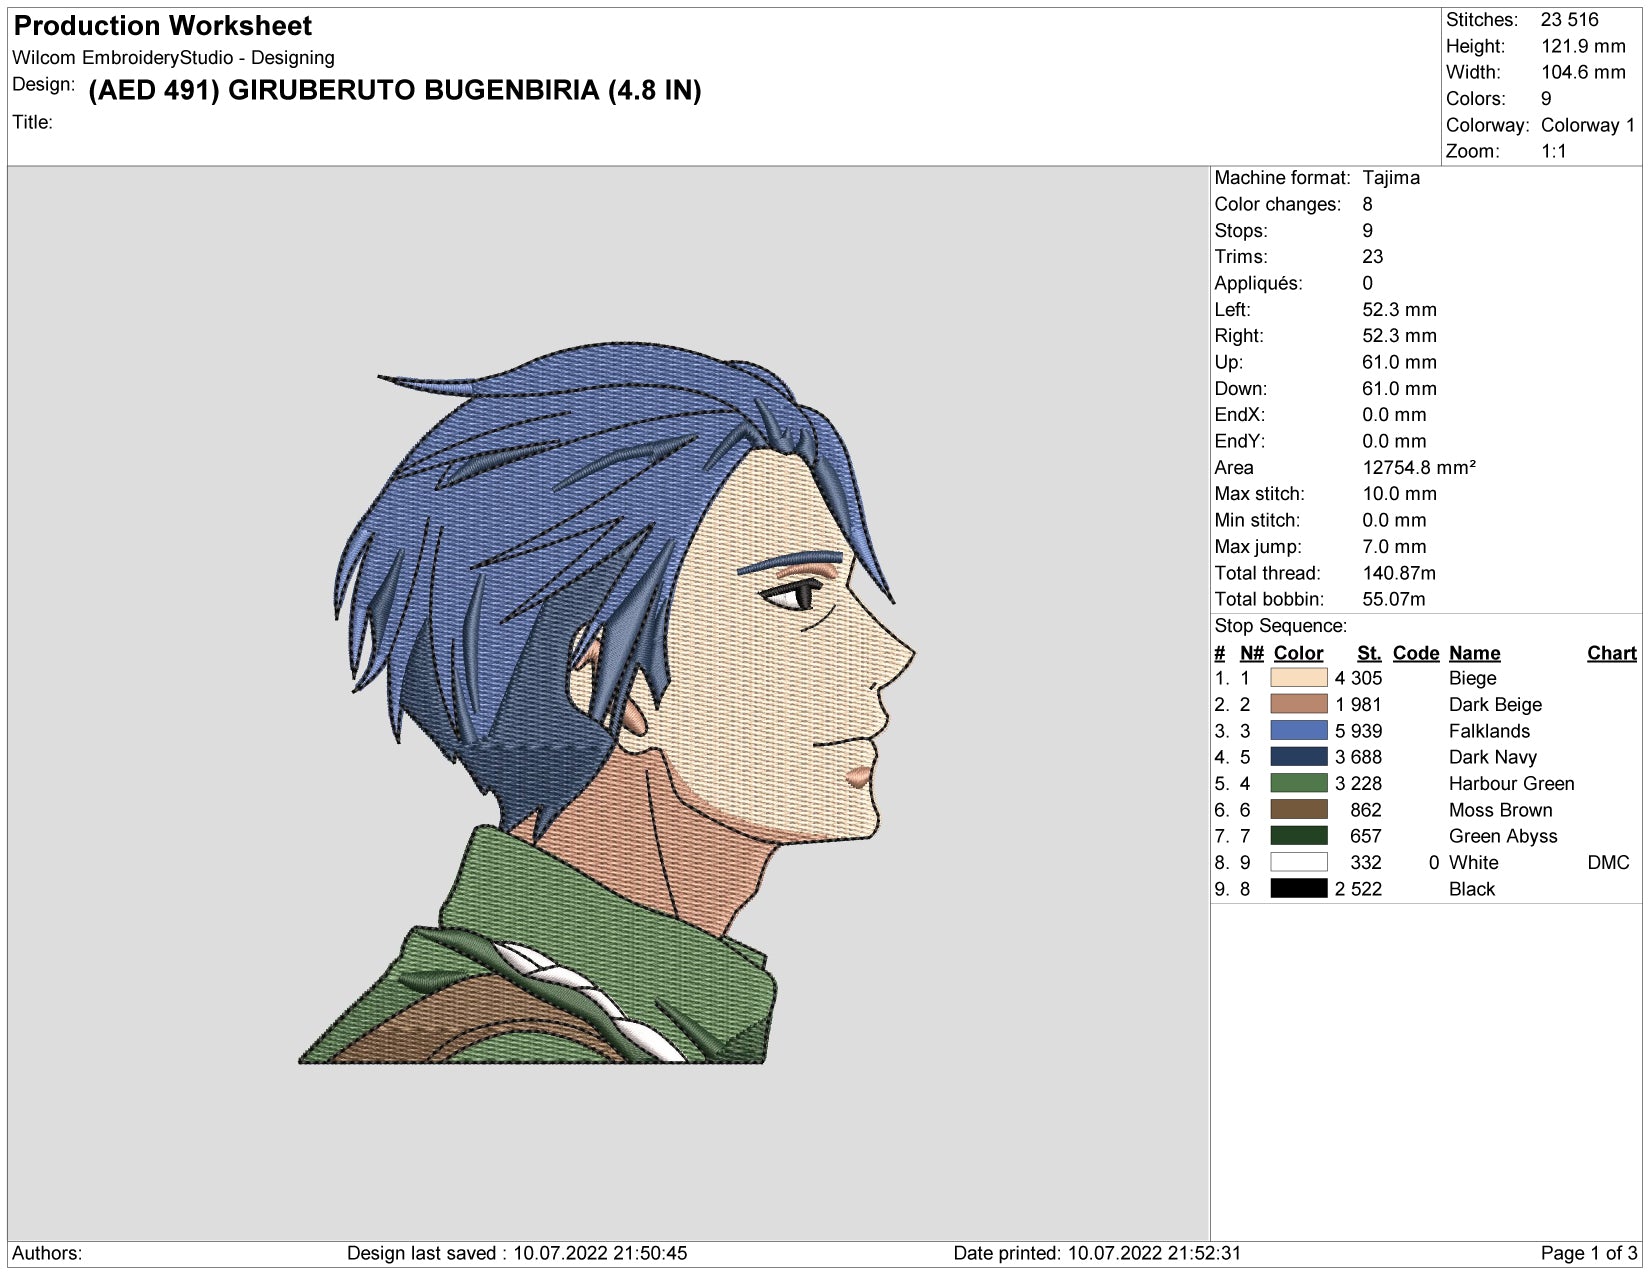
Task: Click the Black color swatch
Action: (x=1298, y=889)
